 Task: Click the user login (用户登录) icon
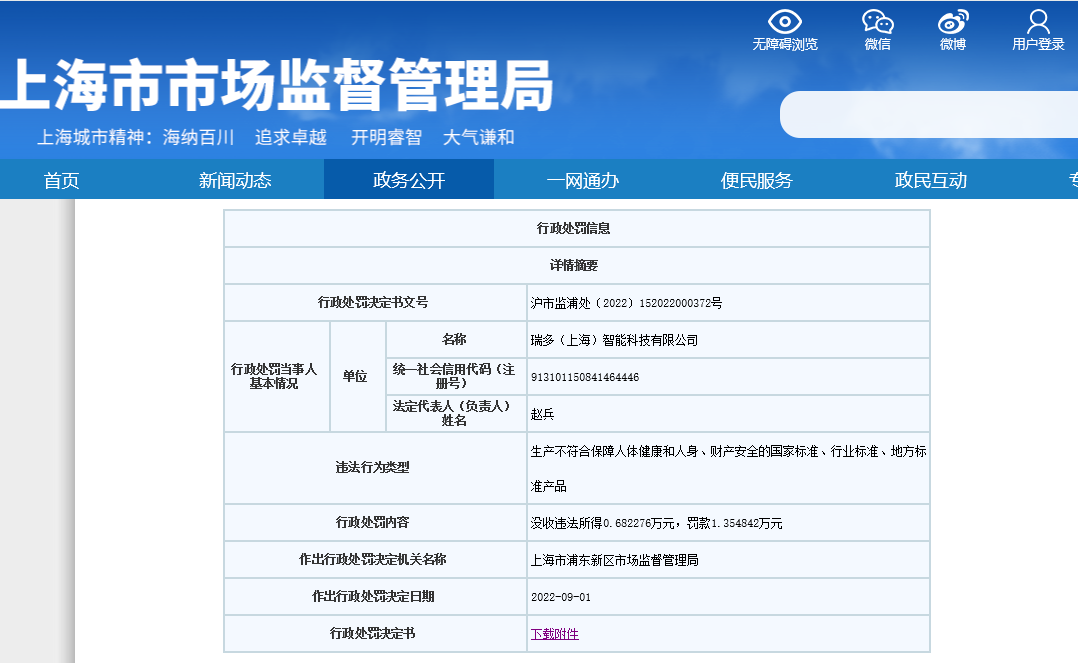(x=1038, y=21)
